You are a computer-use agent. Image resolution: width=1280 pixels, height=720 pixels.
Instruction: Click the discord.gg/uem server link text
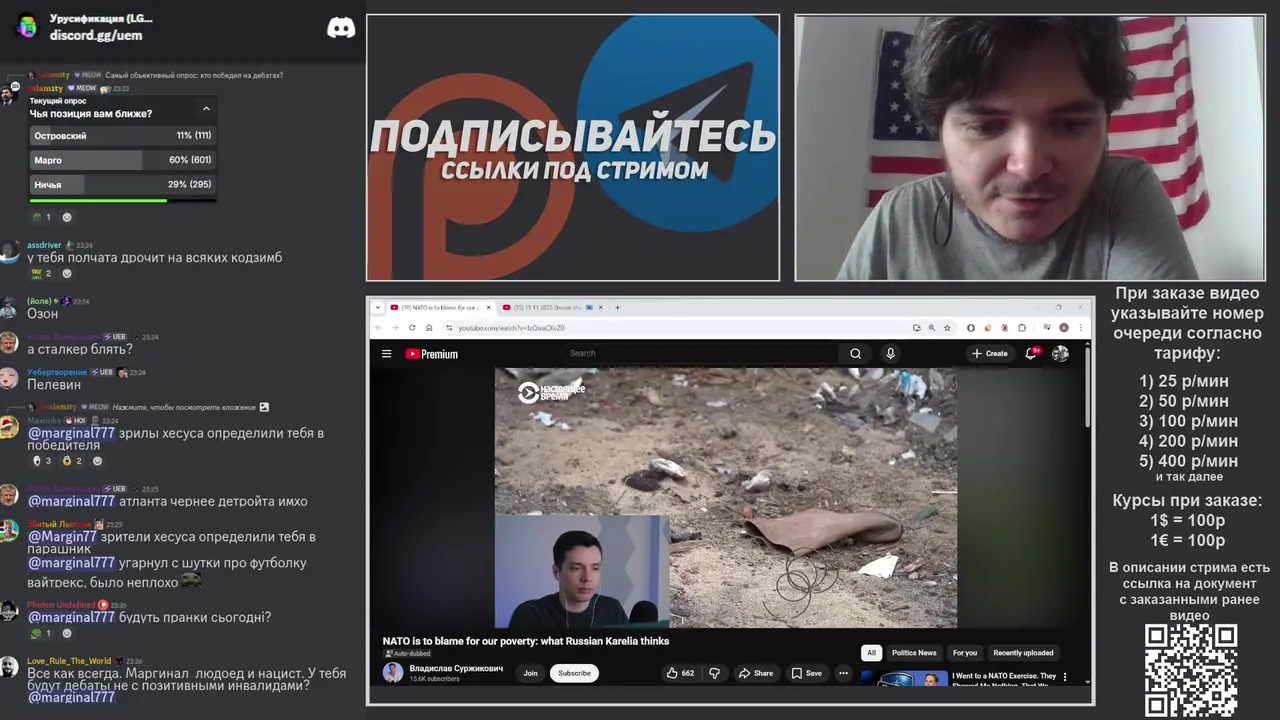click(x=96, y=35)
